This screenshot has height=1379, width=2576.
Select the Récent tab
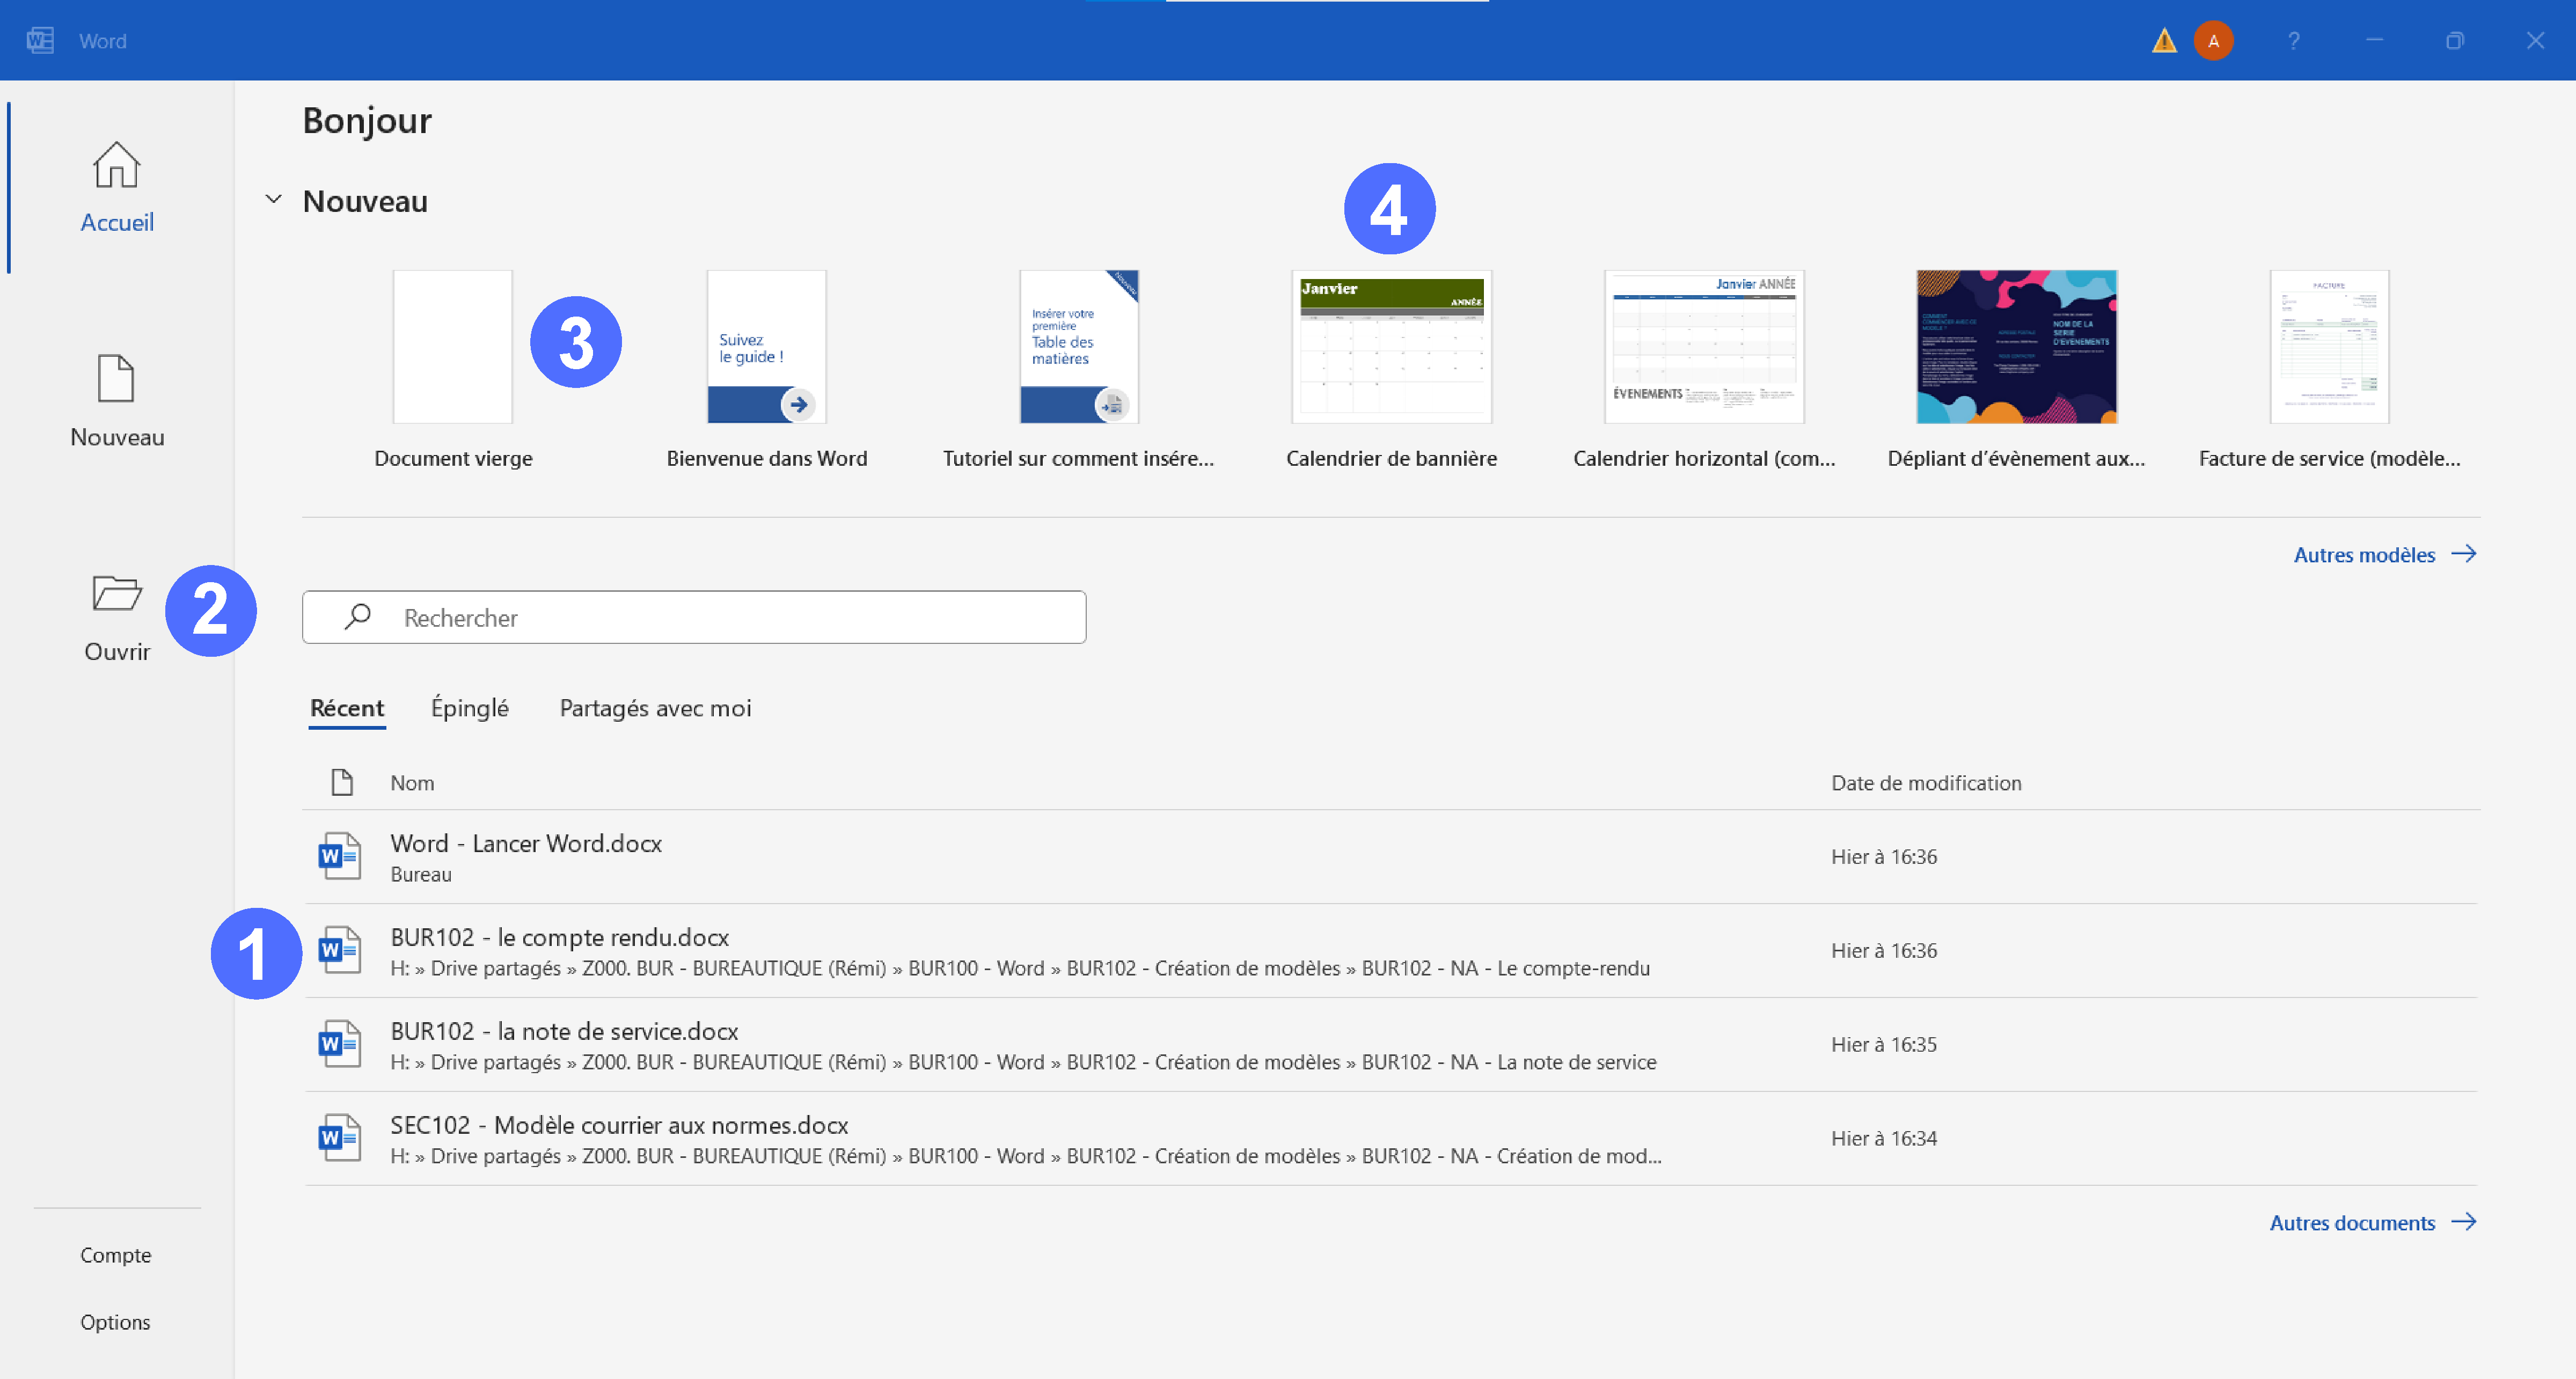[x=346, y=708]
